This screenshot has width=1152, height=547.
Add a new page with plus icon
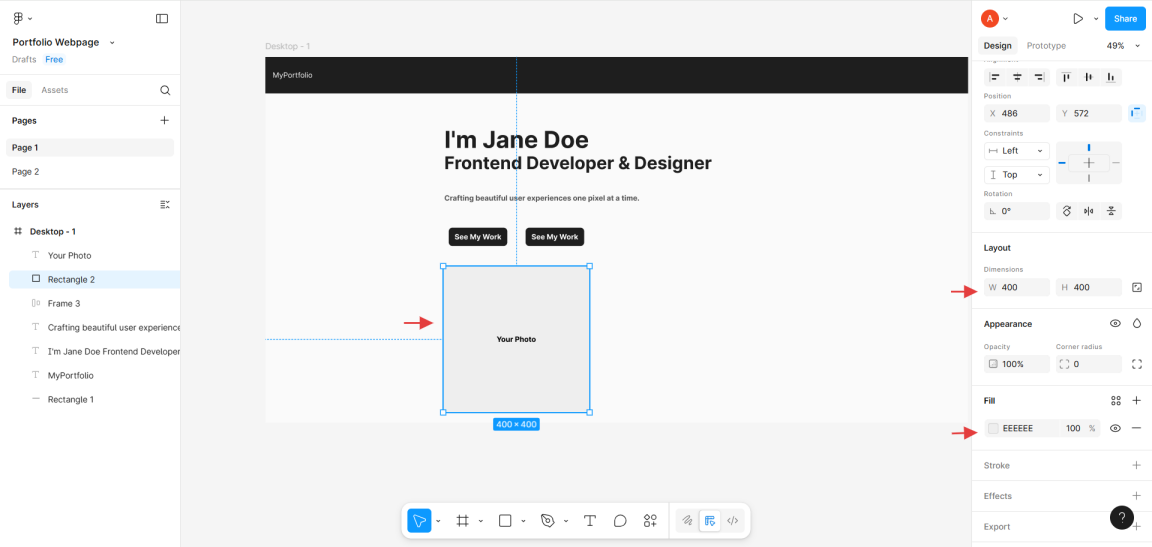[x=165, y=120]
